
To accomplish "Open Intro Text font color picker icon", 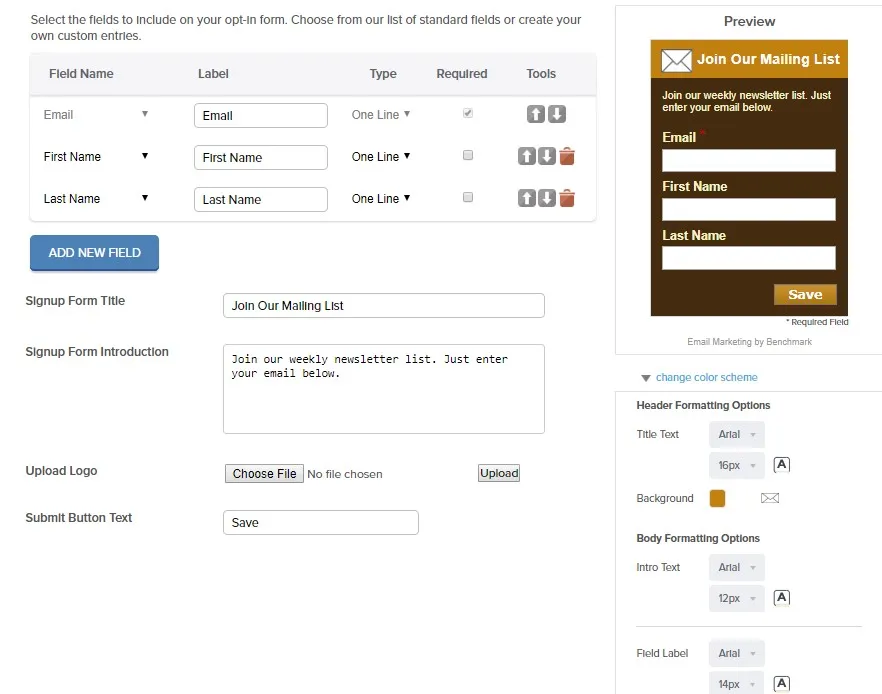I will pos(782,598).
